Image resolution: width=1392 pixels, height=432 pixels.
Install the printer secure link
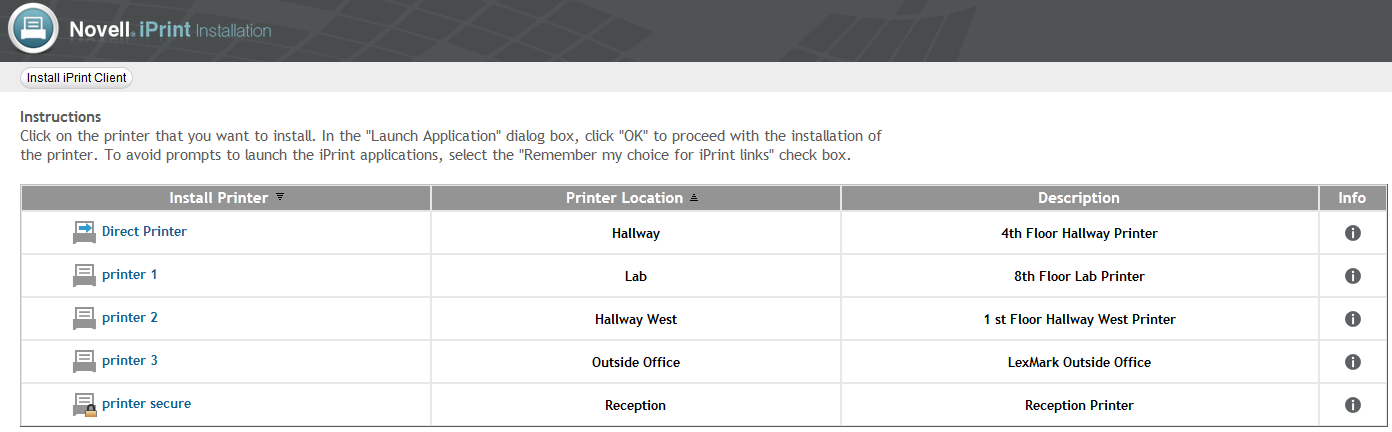[146, 403]
